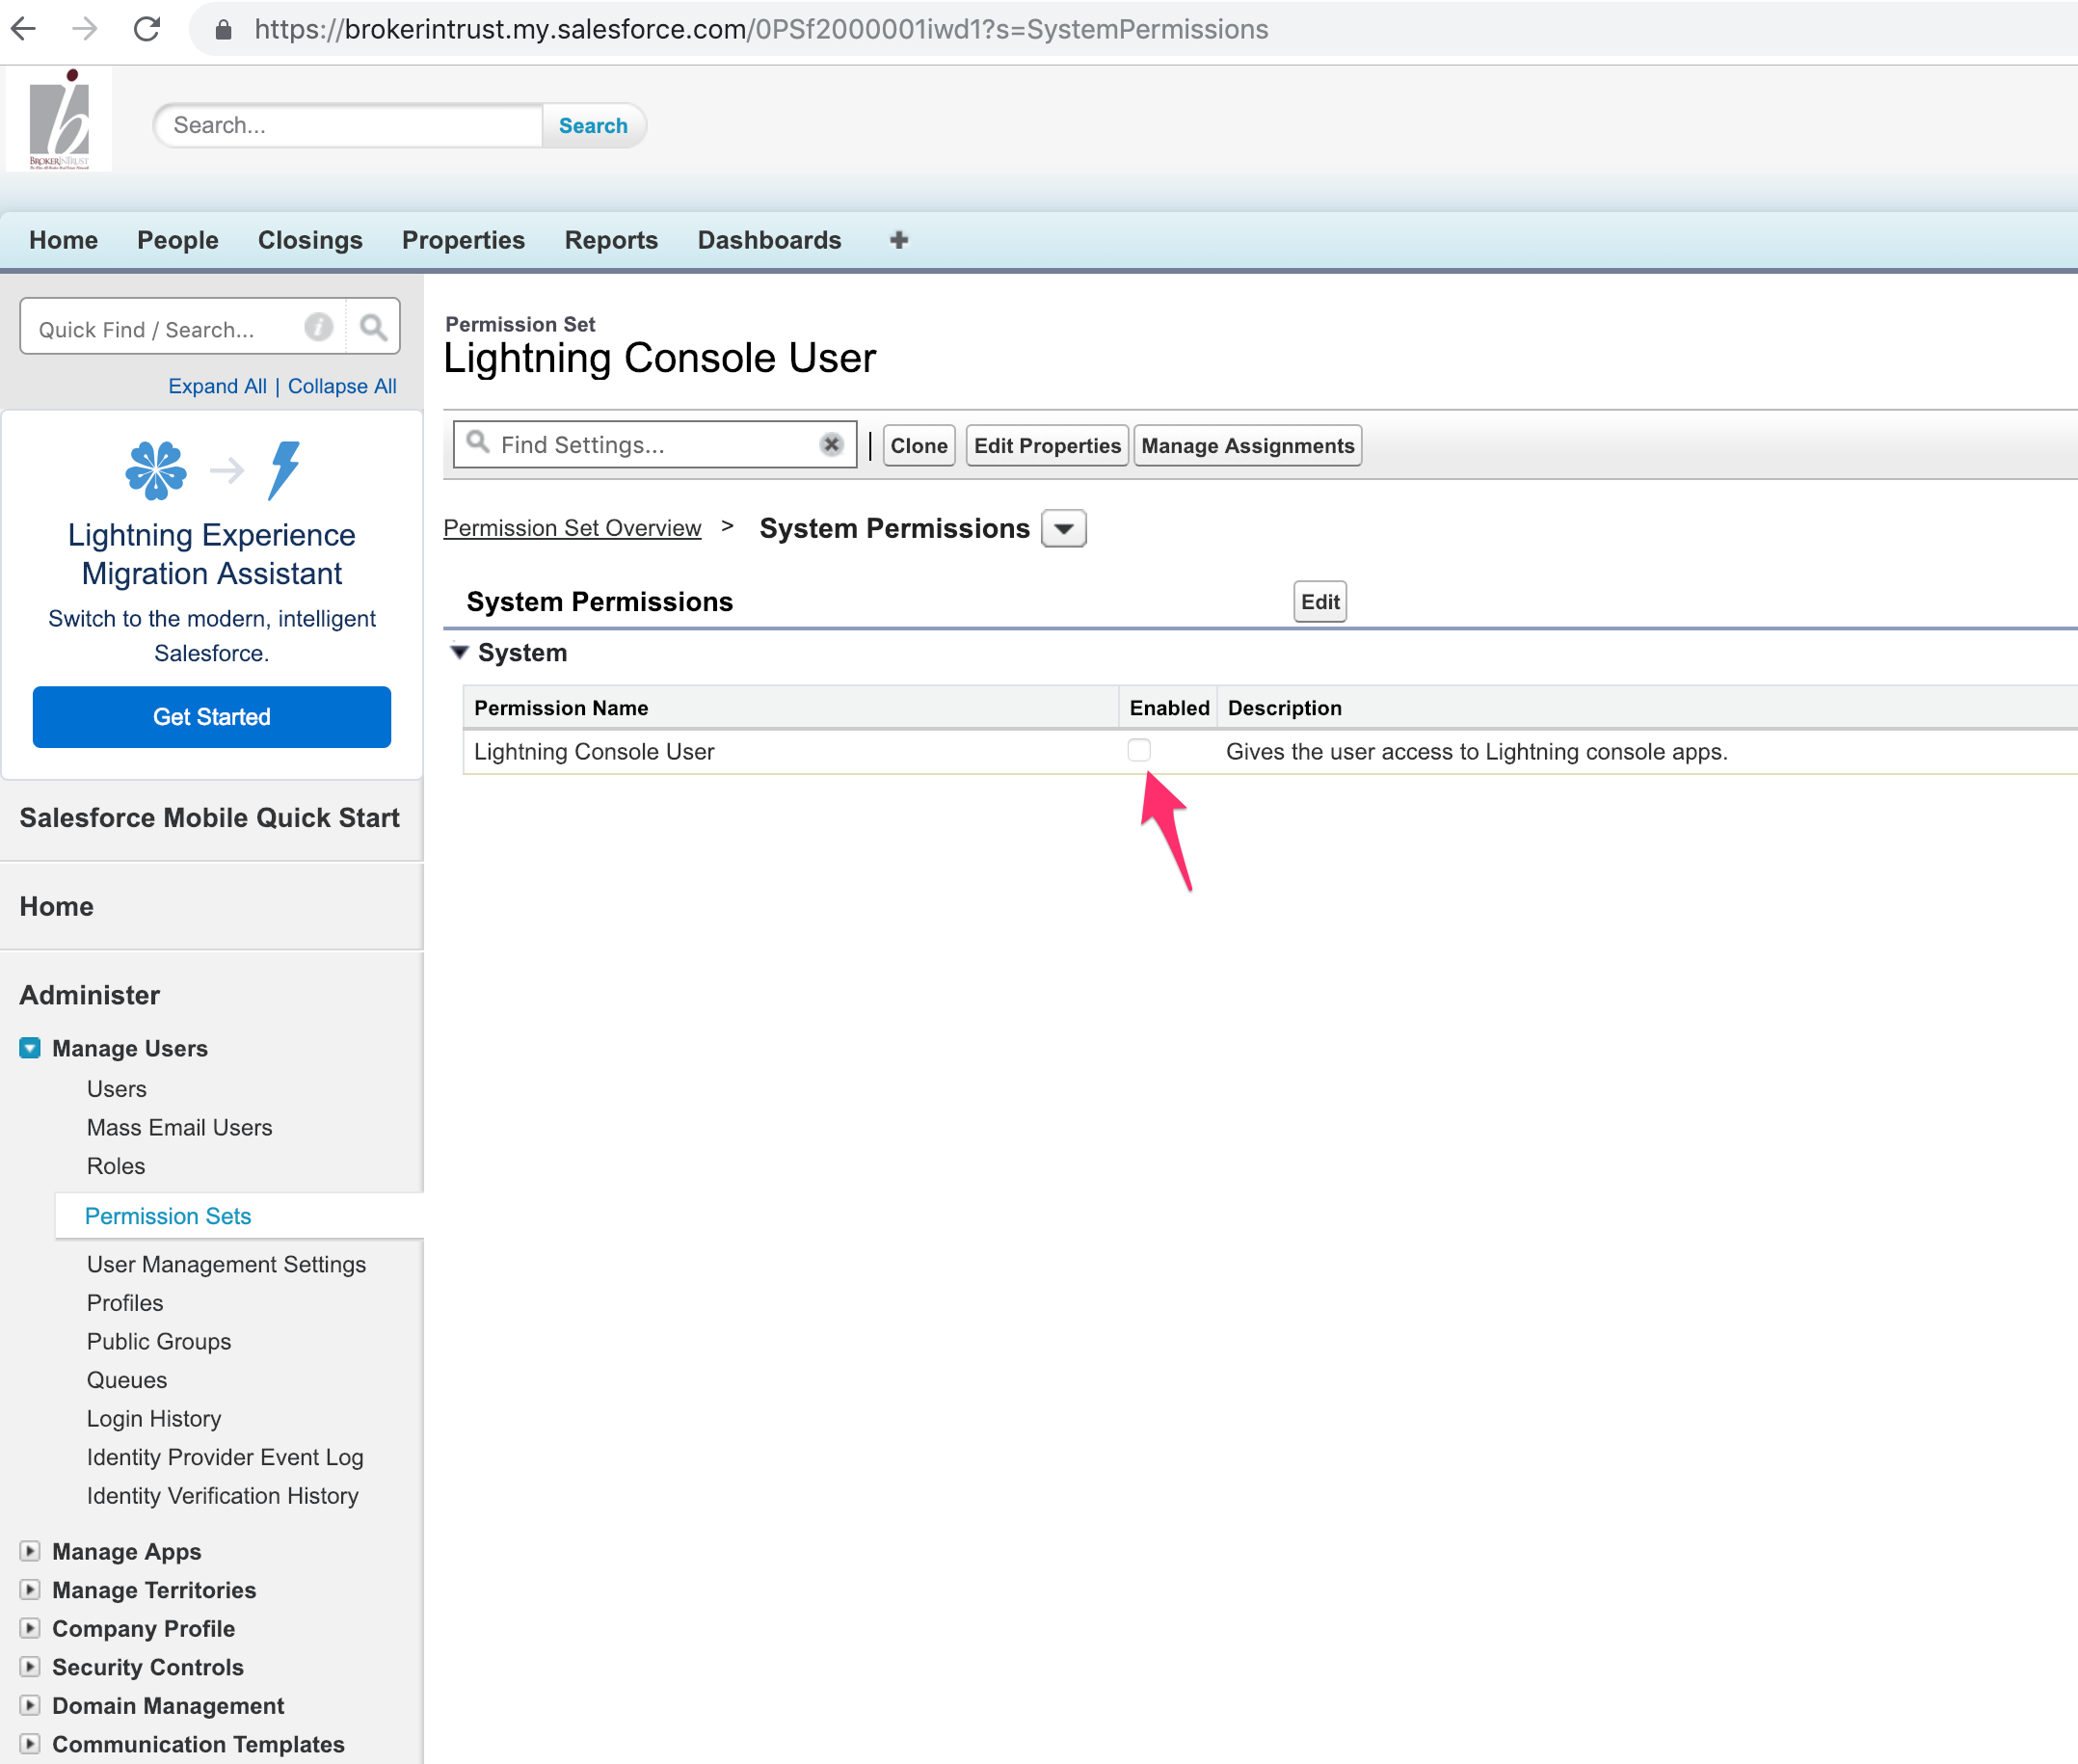Open Login History in sidebar
The image size is (2078, 1764).
[153, 1418]
